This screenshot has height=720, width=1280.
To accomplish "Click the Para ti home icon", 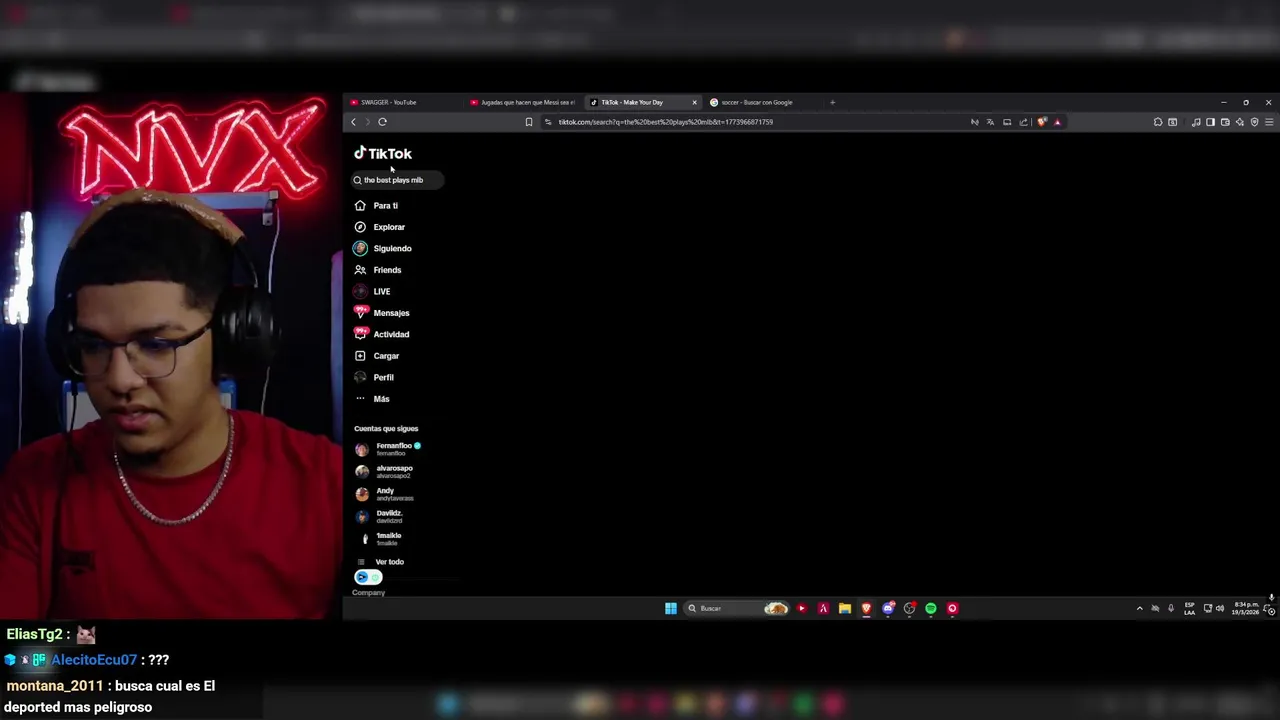I will tap(360, 205).
